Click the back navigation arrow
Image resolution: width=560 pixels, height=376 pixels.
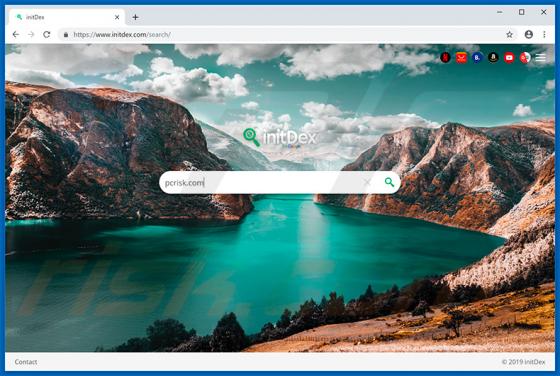(16, 34)
